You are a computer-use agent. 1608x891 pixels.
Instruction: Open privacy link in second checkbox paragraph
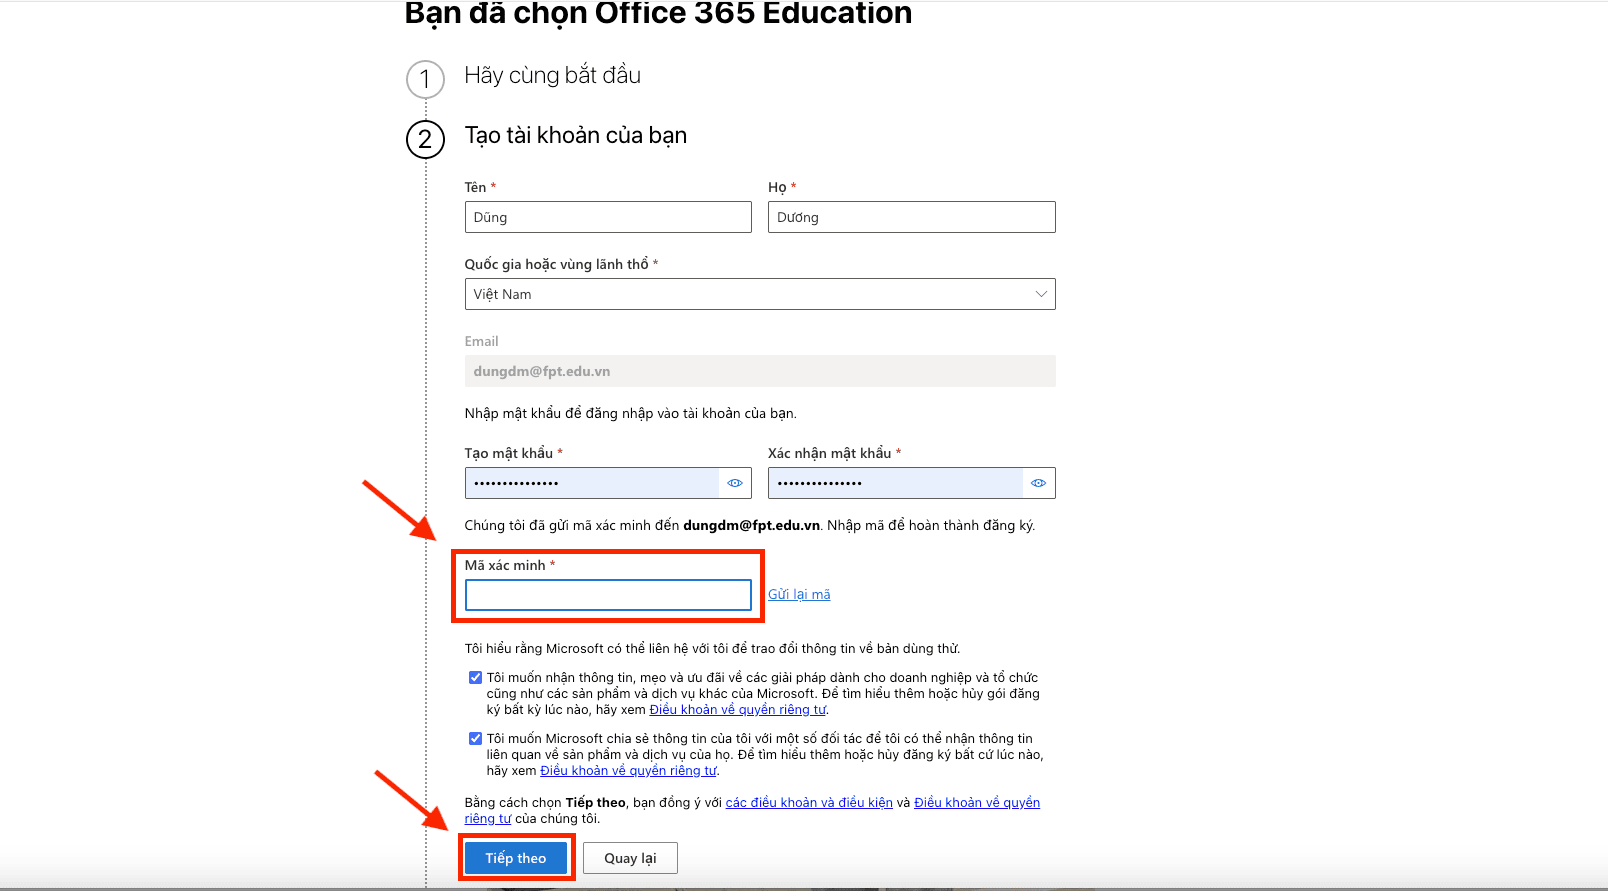628,770
